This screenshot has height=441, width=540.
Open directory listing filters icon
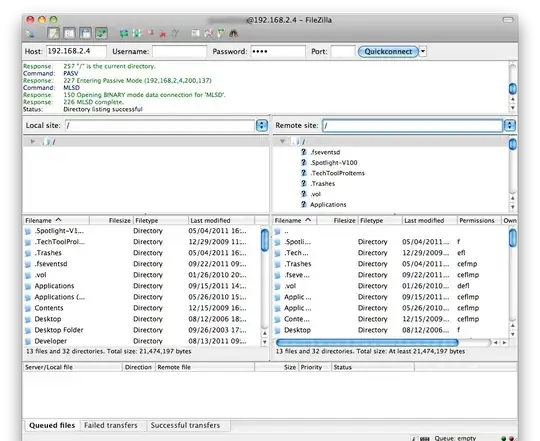pyautogui.click(x=196, y=33)
